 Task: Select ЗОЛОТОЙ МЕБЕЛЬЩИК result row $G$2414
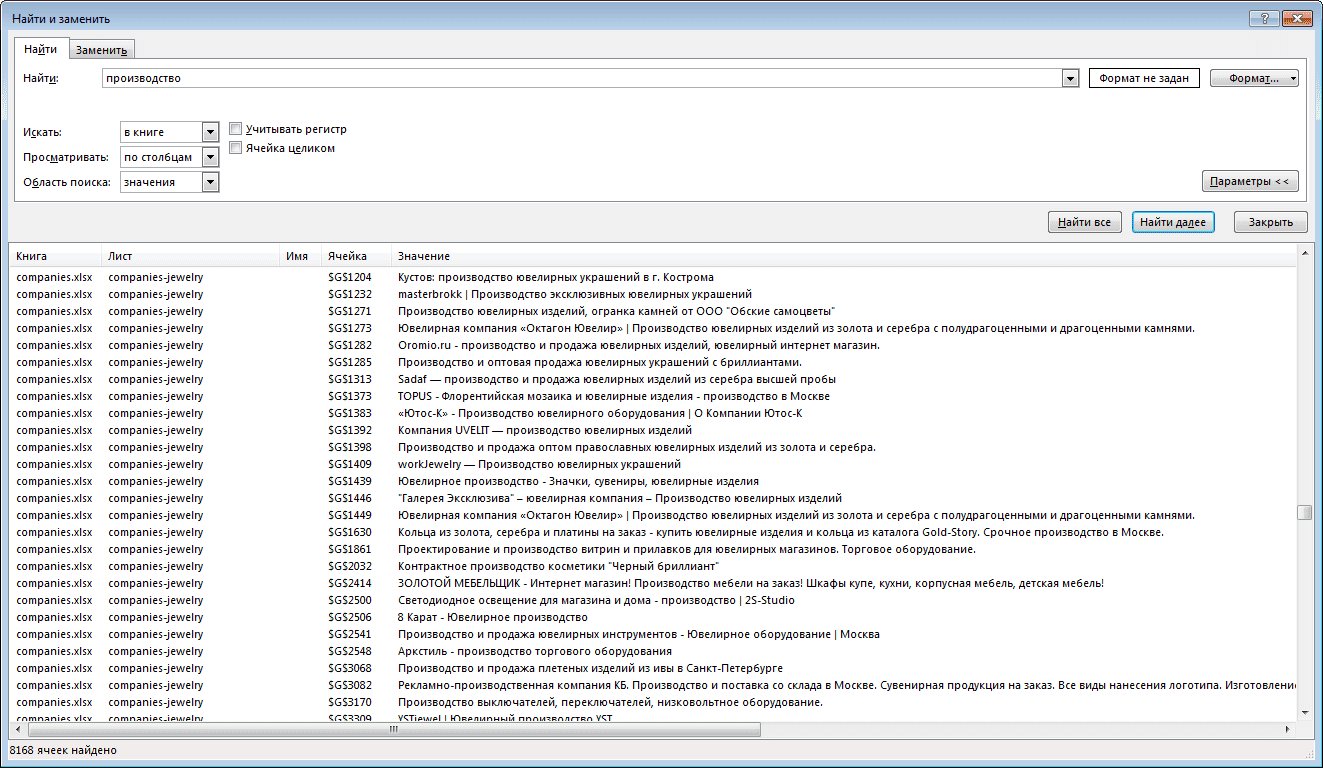[x=653, y=583]
